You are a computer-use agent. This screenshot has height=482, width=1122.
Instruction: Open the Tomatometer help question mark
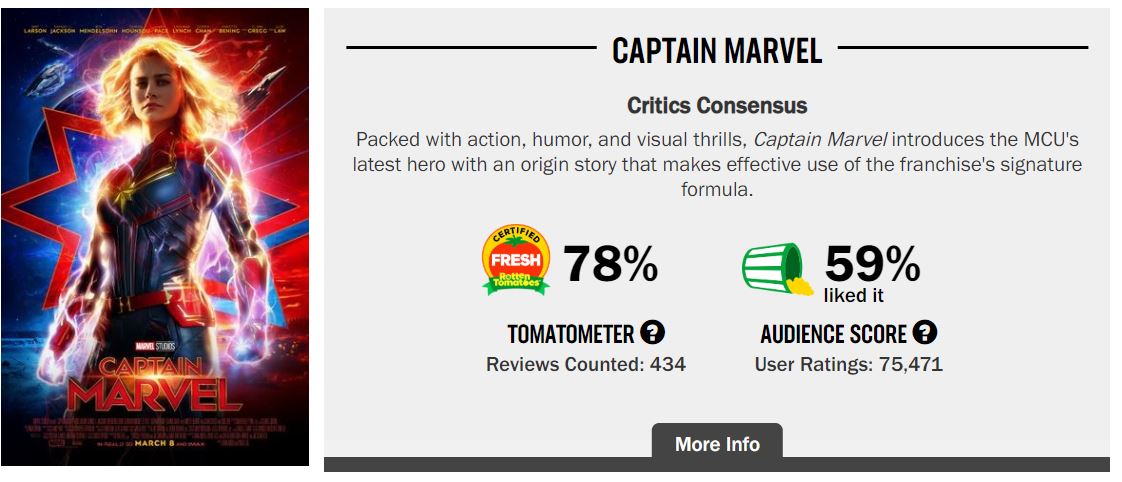[653, 333]
